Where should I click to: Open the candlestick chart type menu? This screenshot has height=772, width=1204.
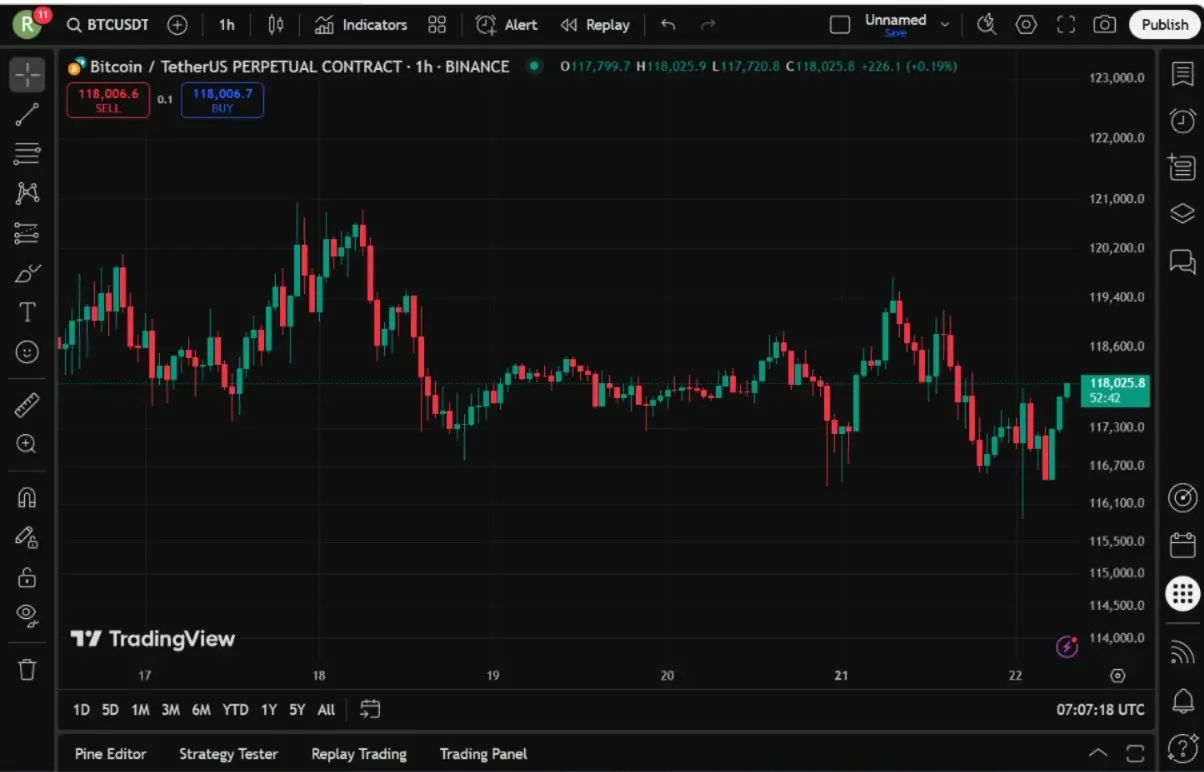(x=275, y=25)
